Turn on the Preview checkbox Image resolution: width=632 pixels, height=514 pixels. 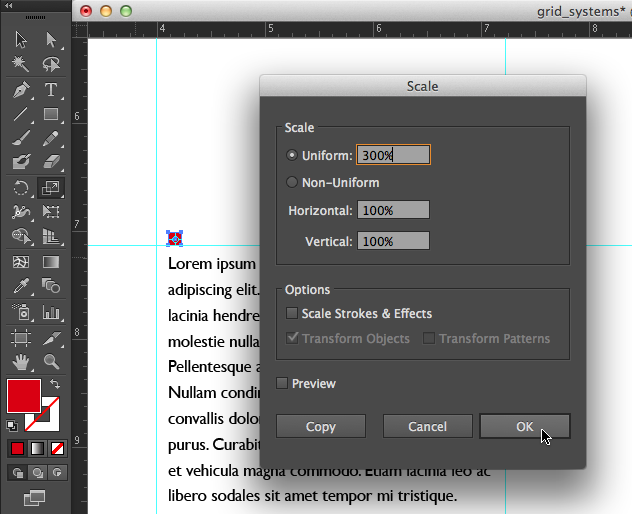pos(282,383)
